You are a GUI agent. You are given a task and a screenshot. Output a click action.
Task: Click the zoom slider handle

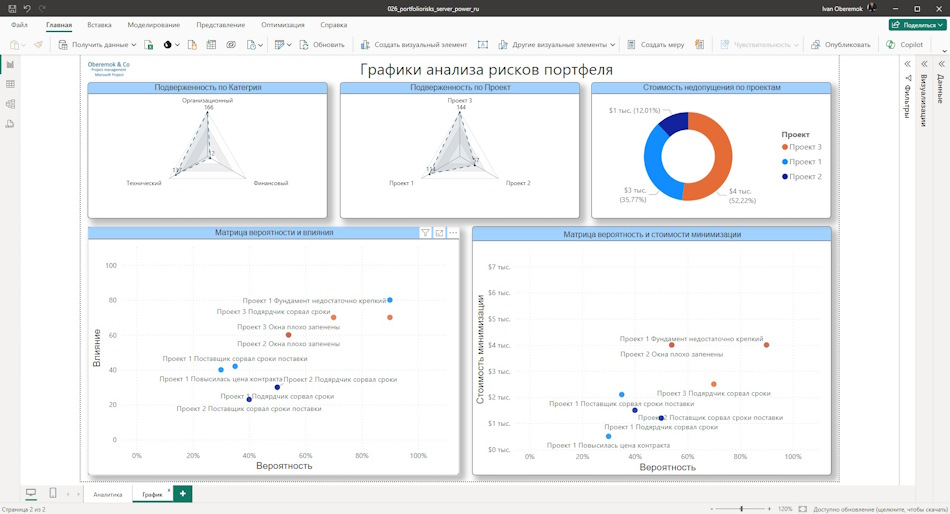pyautogui.click(x=742, y=509)
